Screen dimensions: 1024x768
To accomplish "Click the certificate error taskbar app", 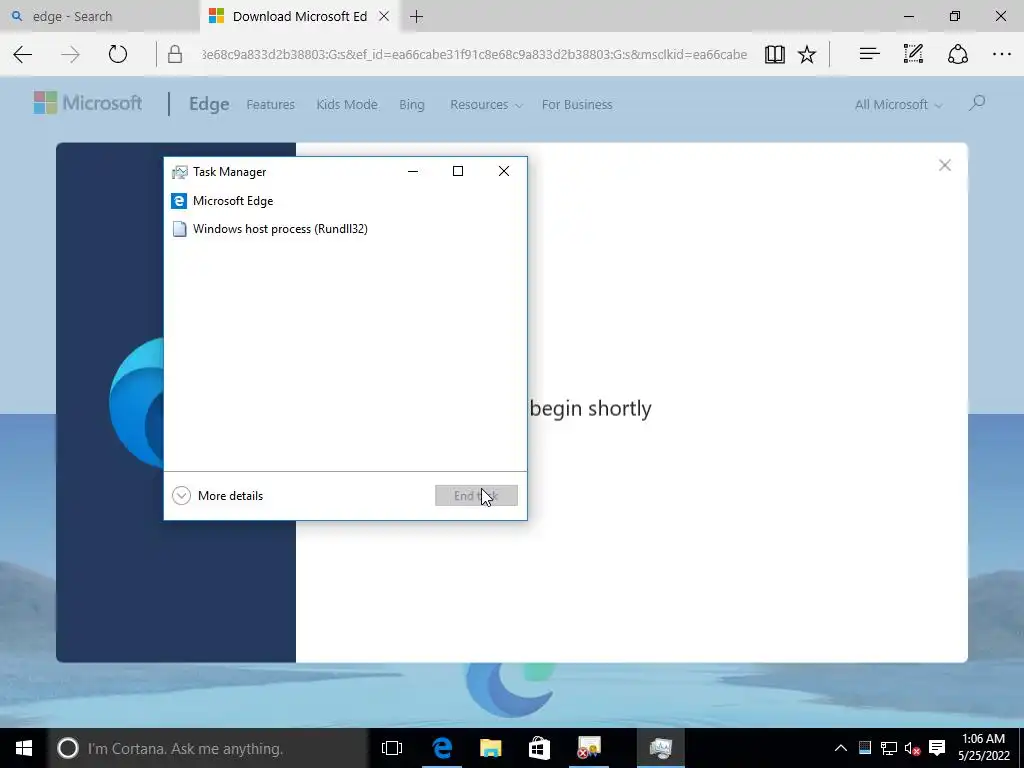I will pyautogui.click(x=588, y=748).
